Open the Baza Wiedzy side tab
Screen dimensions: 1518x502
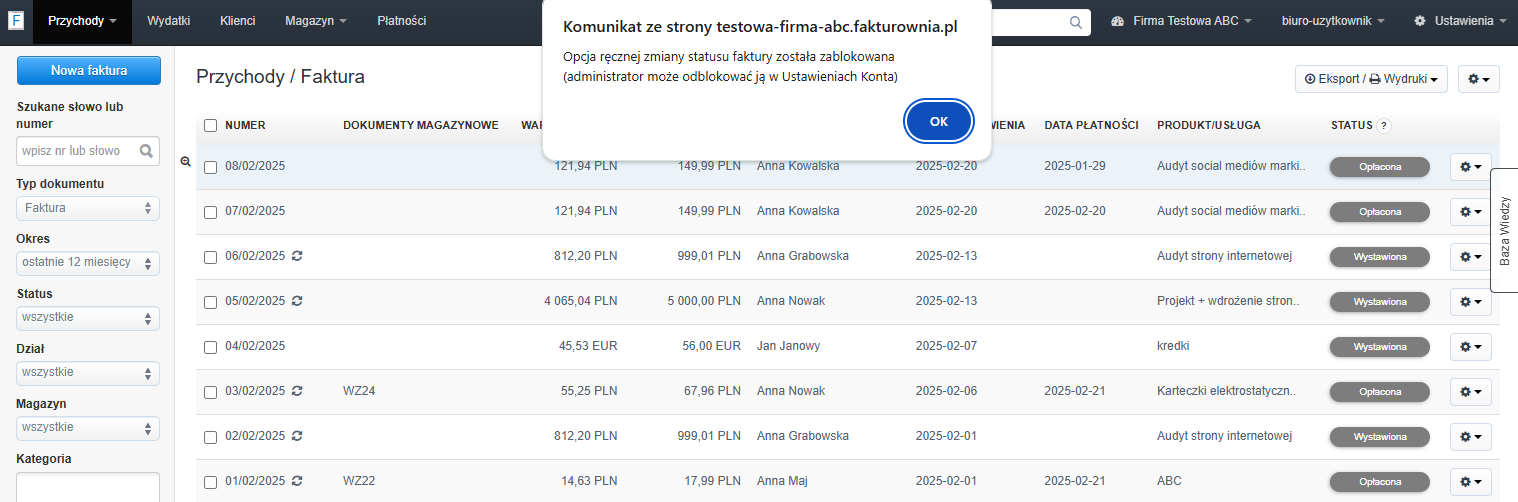(1504, 231)
